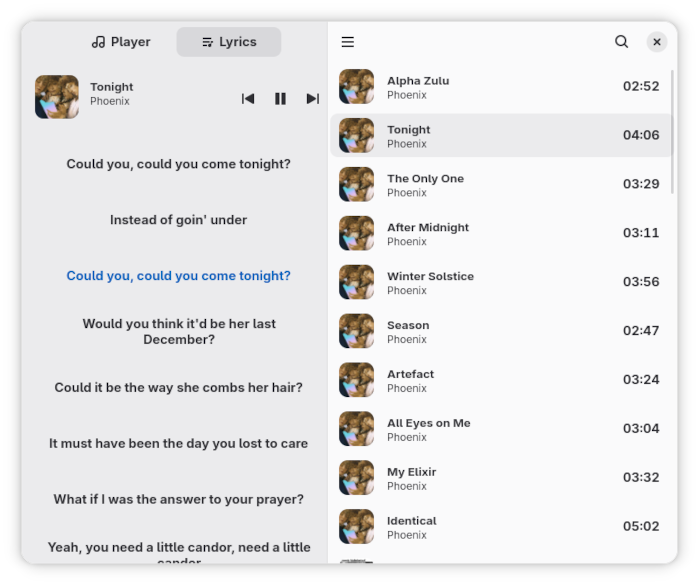Viewport: 699px width, 585px height.
Task: Click the 05:02 duration of Identical
Action: pos(641,526)
